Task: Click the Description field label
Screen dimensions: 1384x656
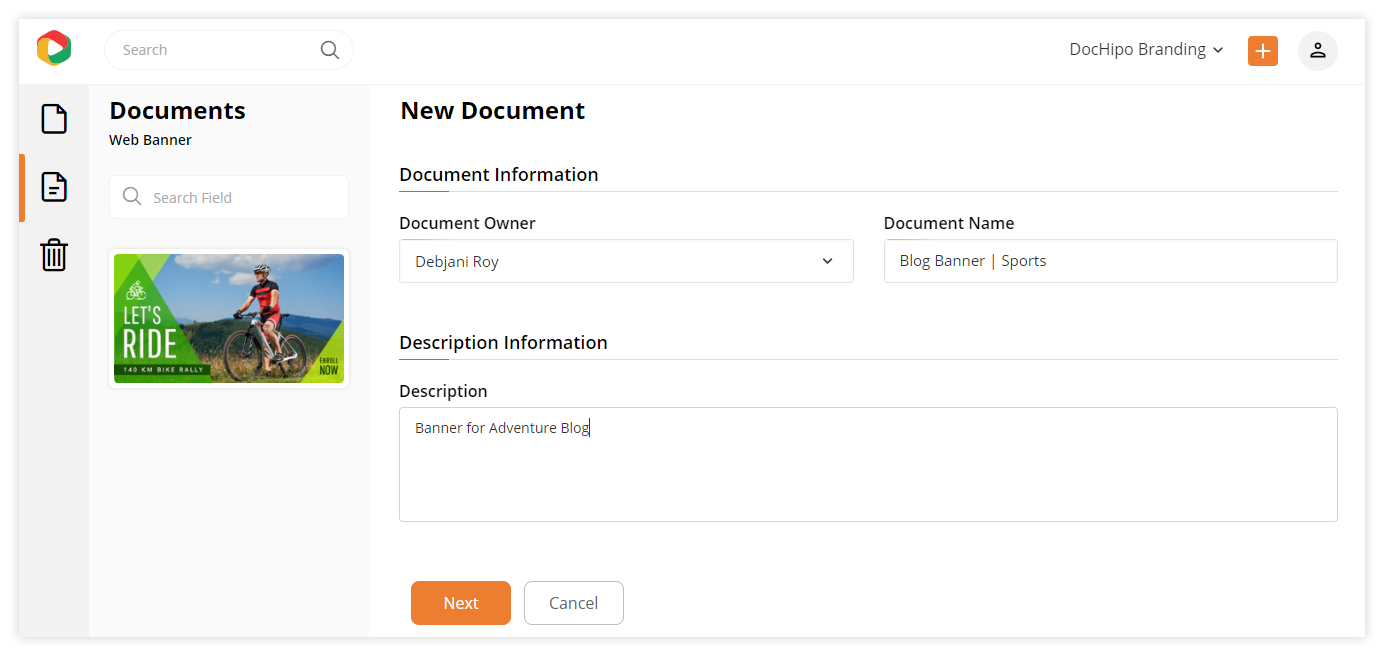Action: [x=443, y=391]
